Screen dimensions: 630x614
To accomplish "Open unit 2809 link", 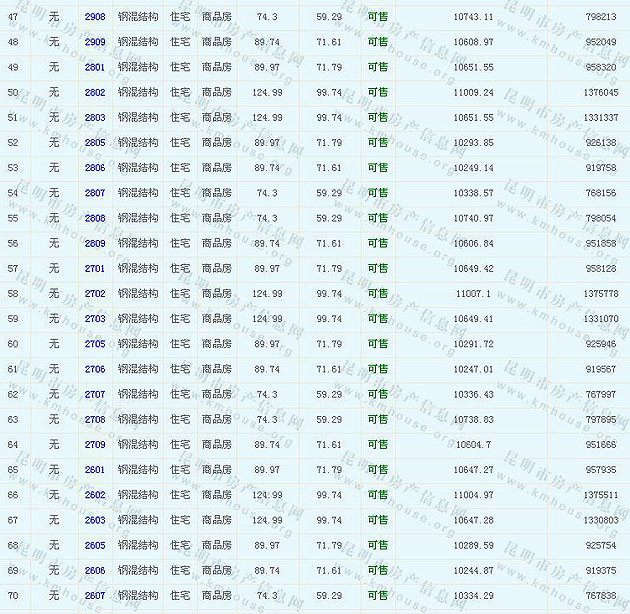I will (x=95, y=243).
